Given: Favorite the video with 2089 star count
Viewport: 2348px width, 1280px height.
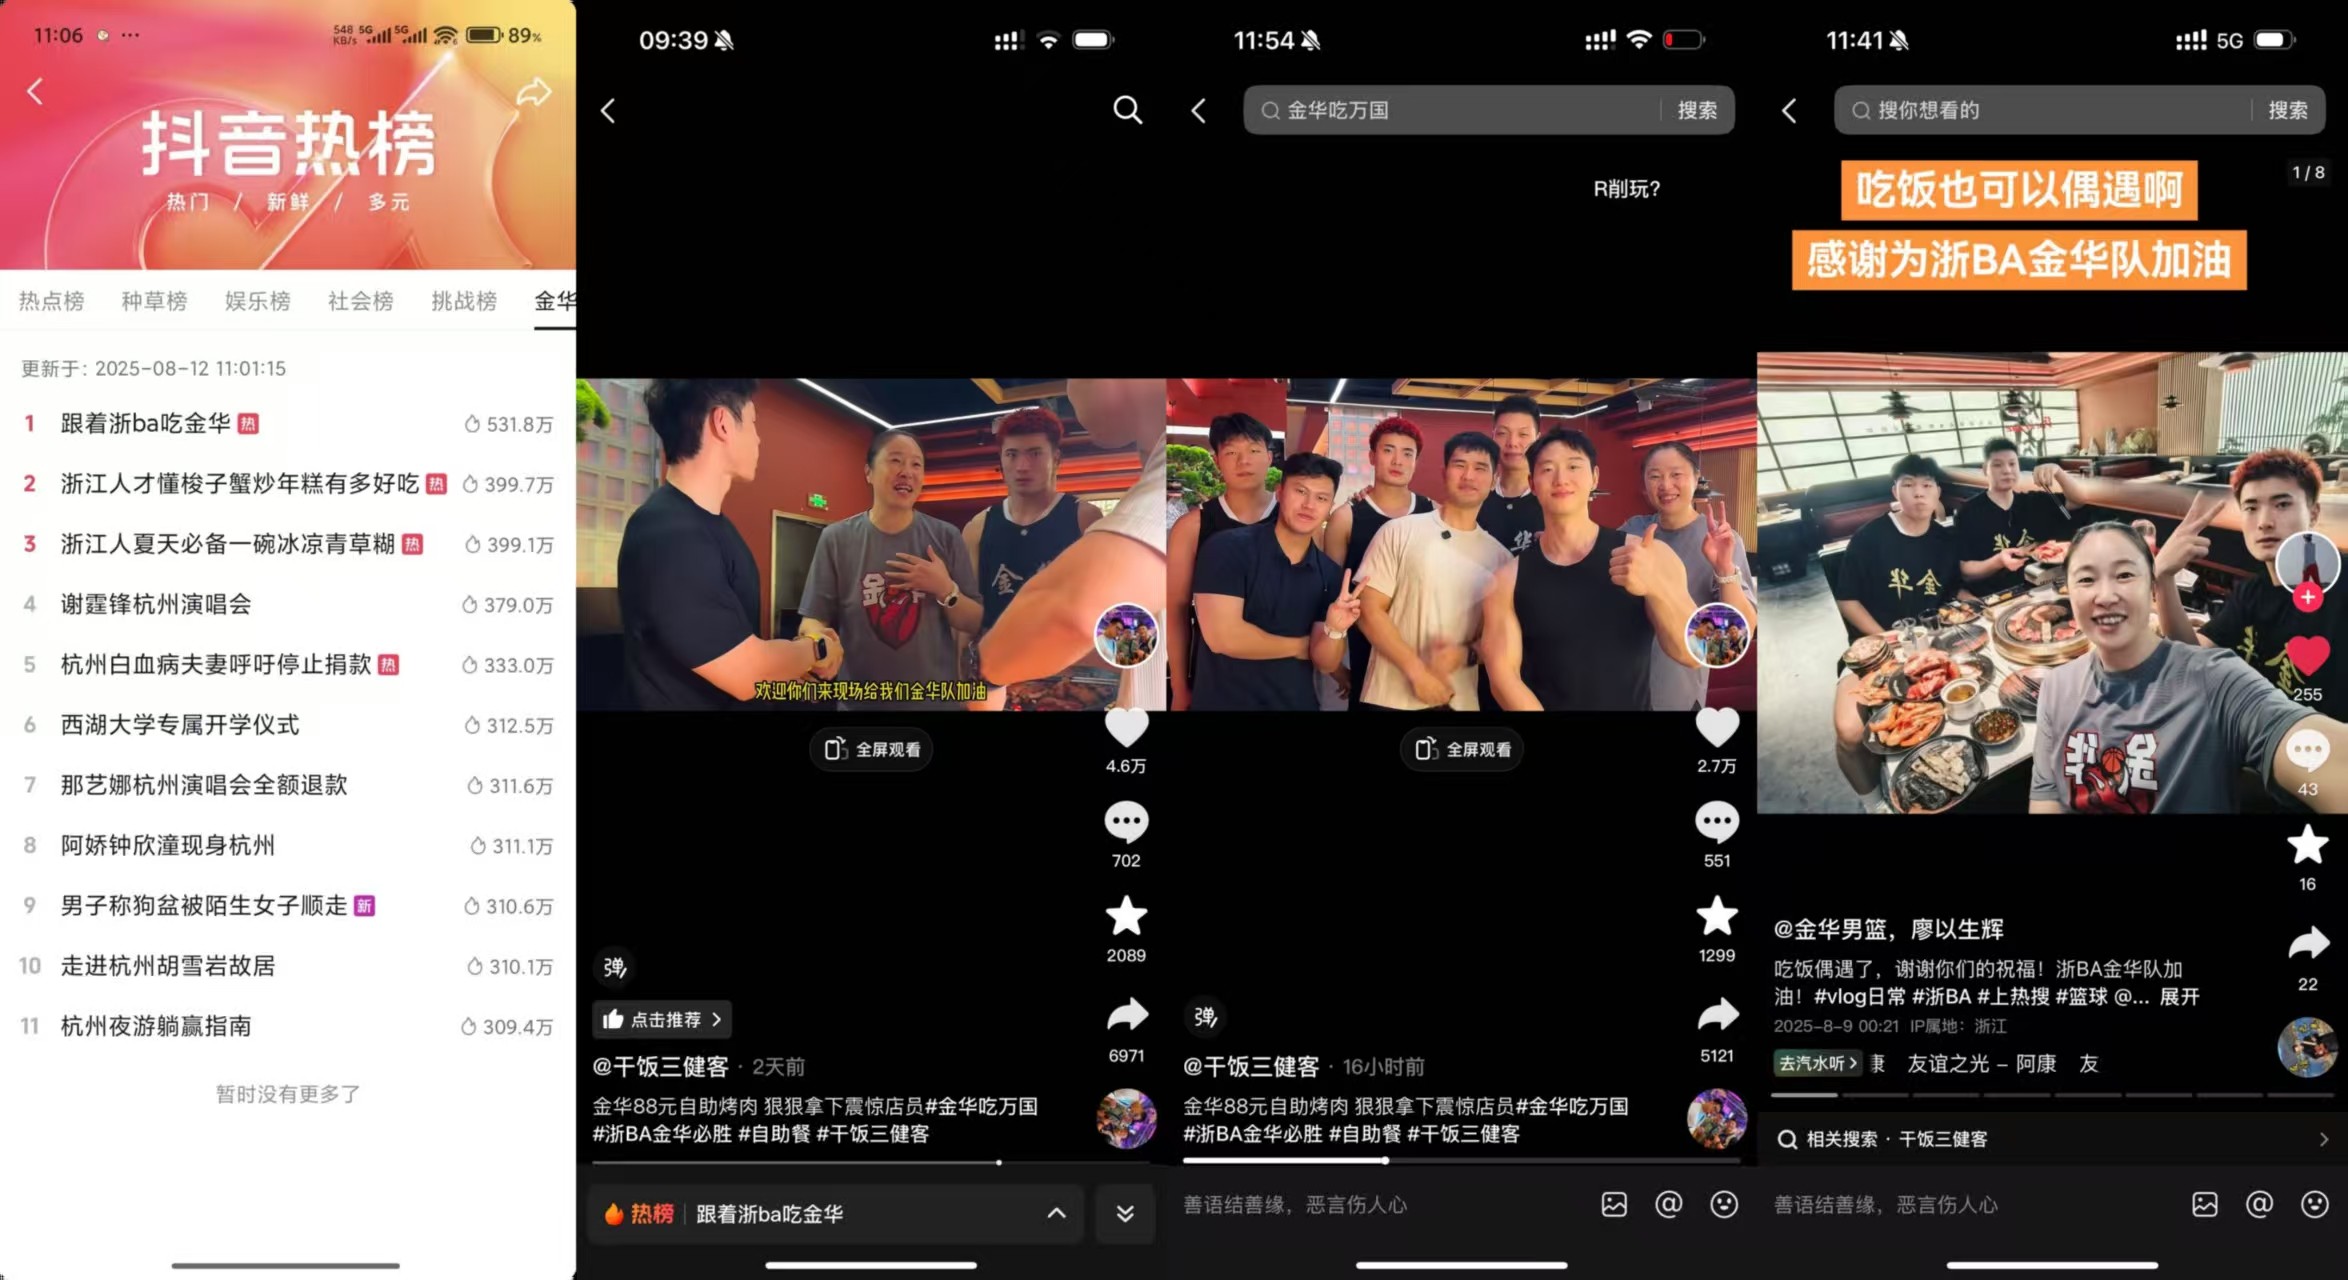Looking at the screenshot, I should tap(1126, 916).
